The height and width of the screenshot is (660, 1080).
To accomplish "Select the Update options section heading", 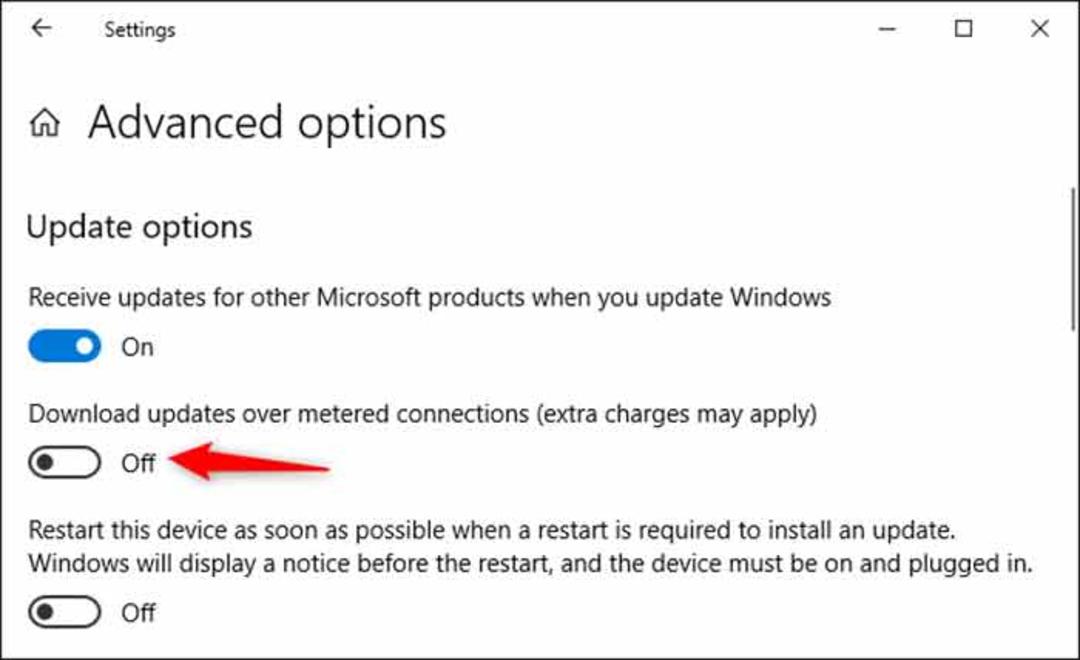I will click(x=139, y=227).
